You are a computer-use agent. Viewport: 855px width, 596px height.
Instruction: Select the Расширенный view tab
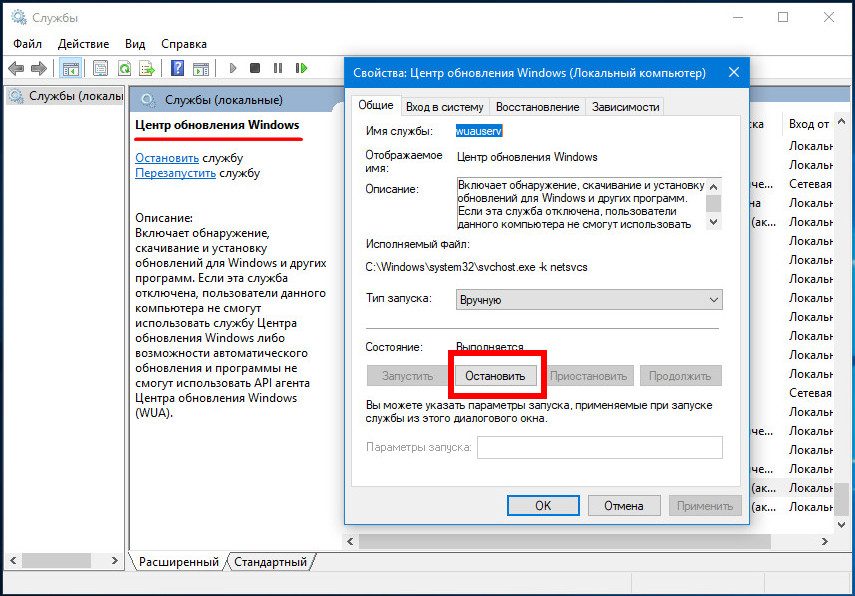[178, 562]
